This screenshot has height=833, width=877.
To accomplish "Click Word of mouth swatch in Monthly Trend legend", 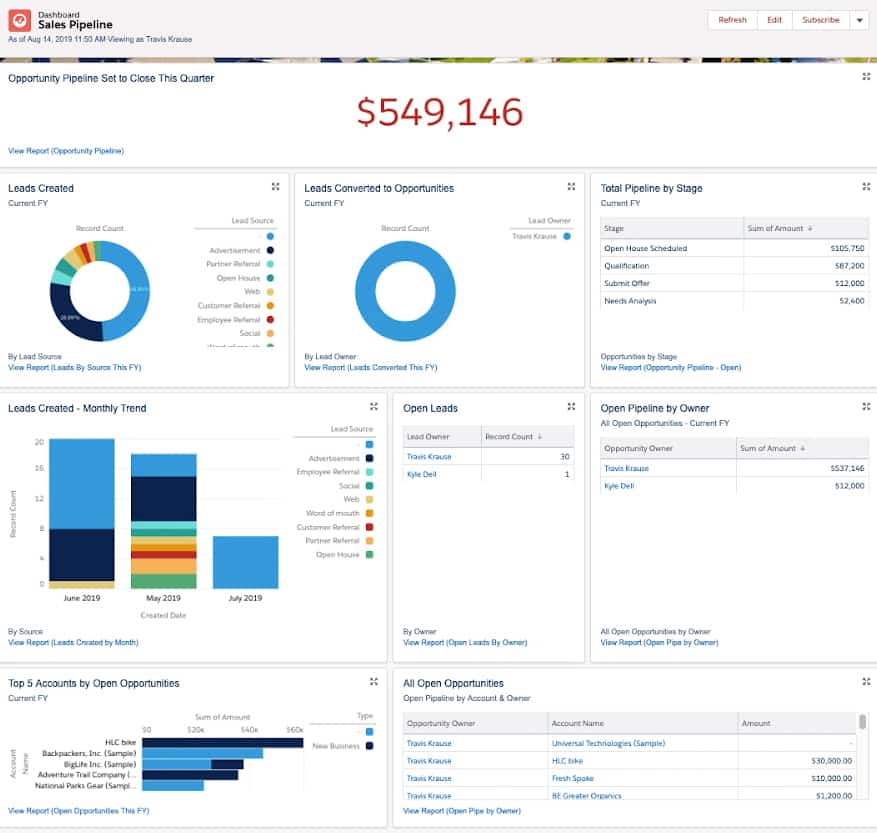I will 369,513.
